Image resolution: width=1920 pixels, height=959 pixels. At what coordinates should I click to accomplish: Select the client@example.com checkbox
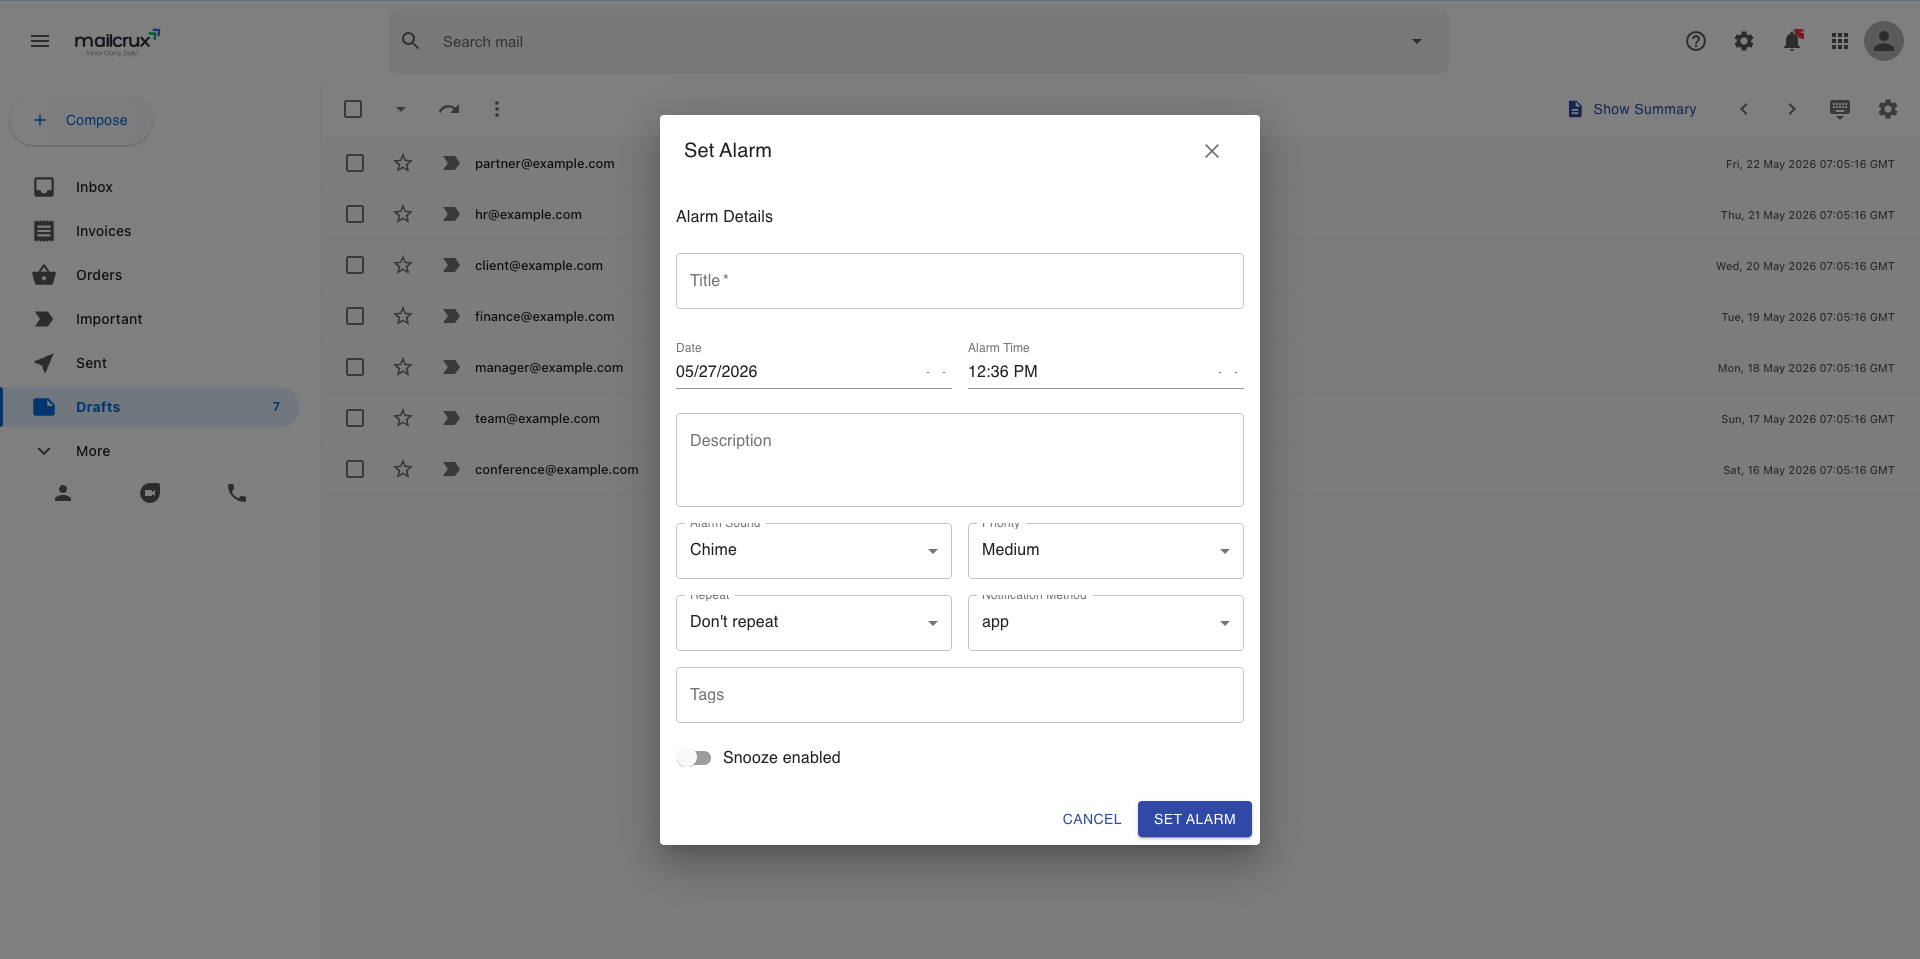[x=355, y=265]
